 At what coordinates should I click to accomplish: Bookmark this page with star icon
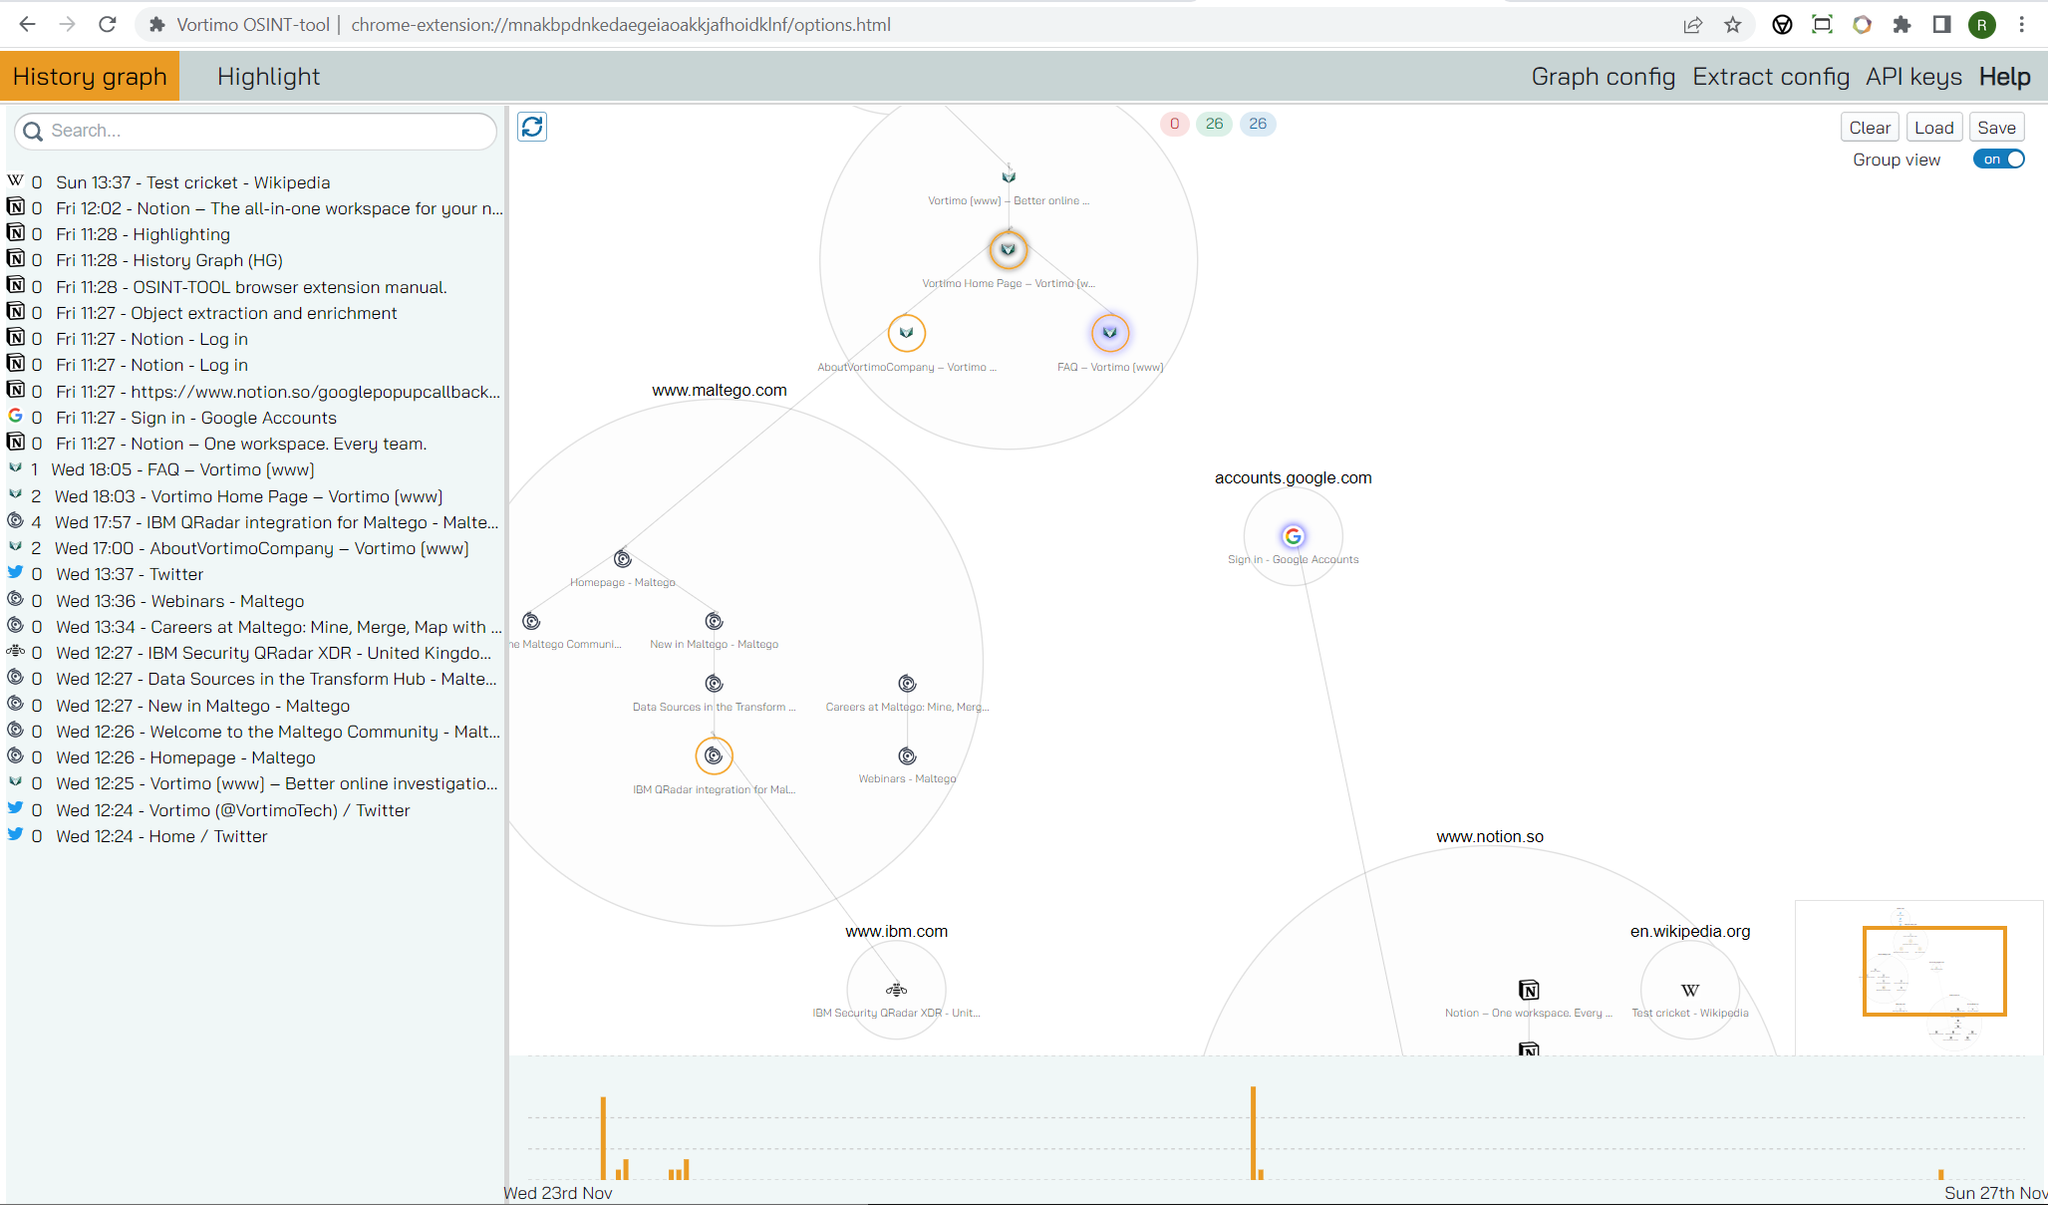click(x=1733, y=25)
